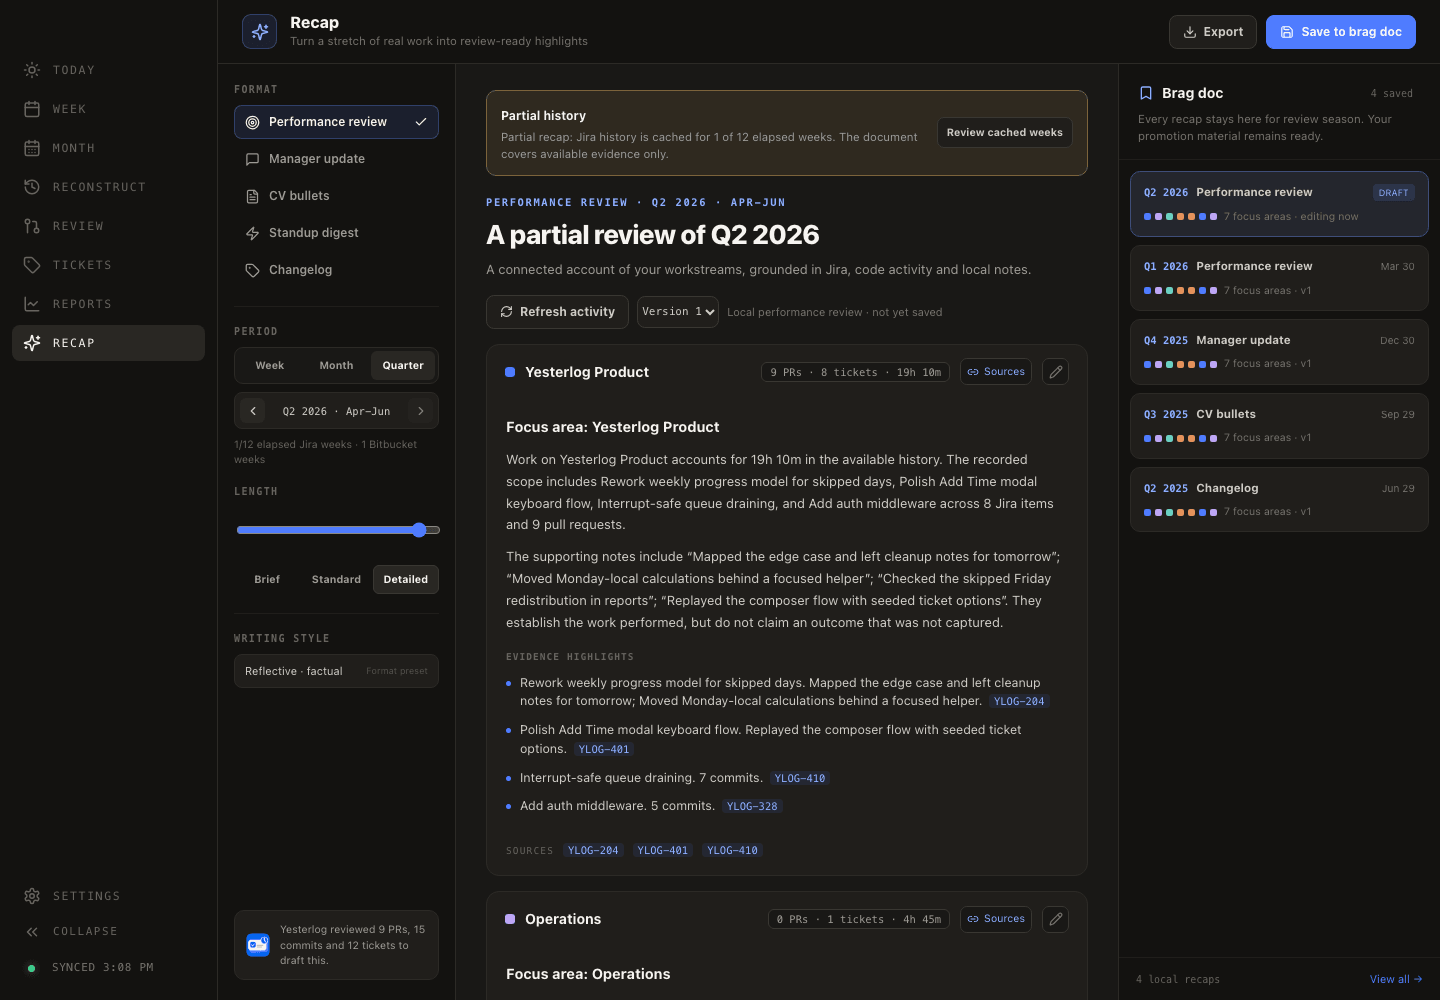Open Reconstruct history clock icon

click(32, 187)
